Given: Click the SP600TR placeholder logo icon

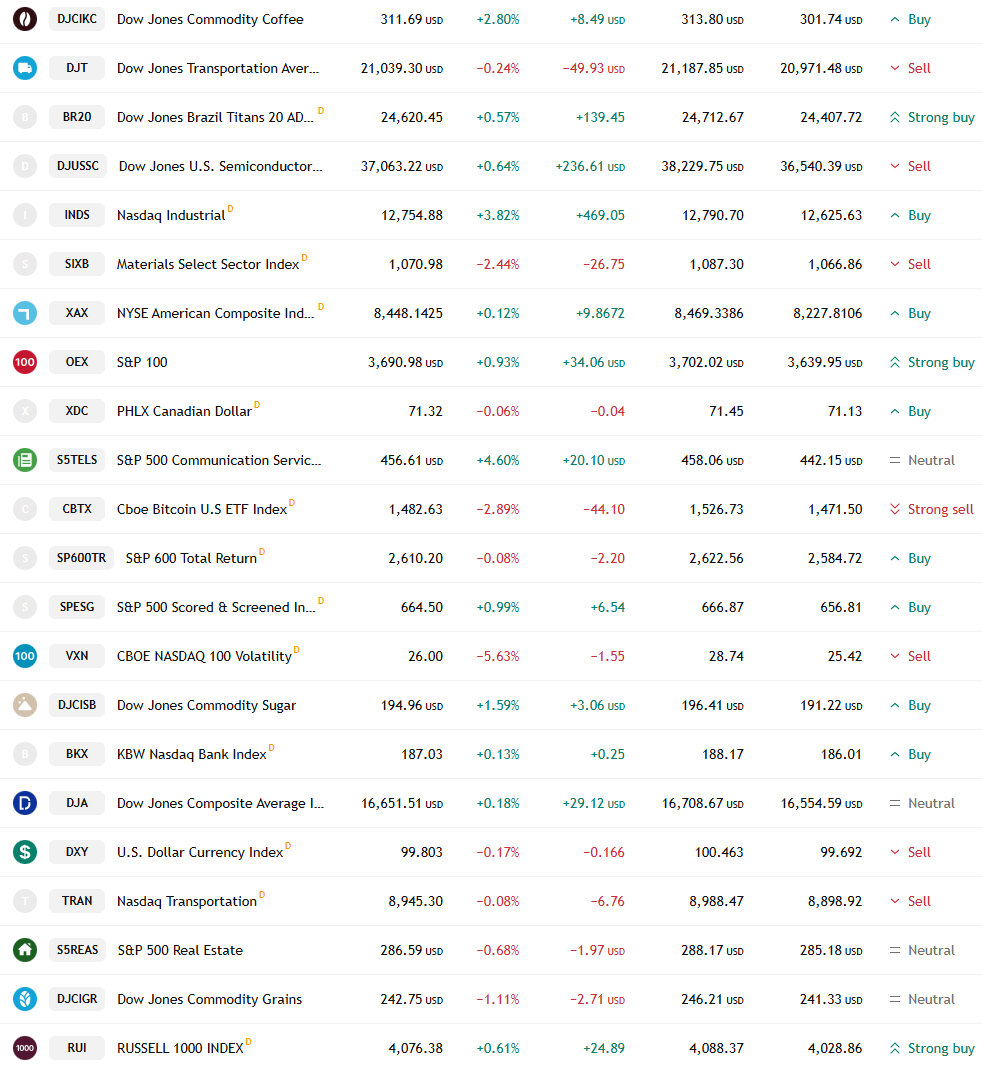Looking at the screenshot, I should click(x=25, y=558).
